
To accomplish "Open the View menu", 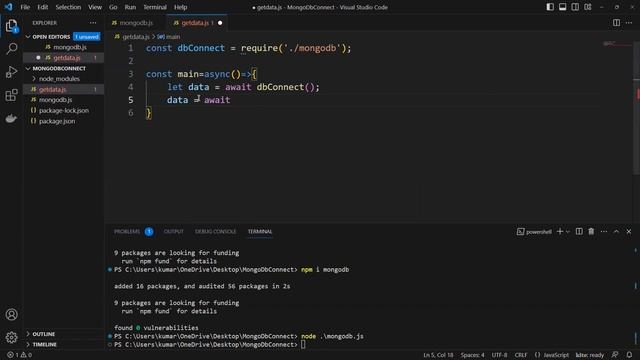I will [x=95, y=7].
